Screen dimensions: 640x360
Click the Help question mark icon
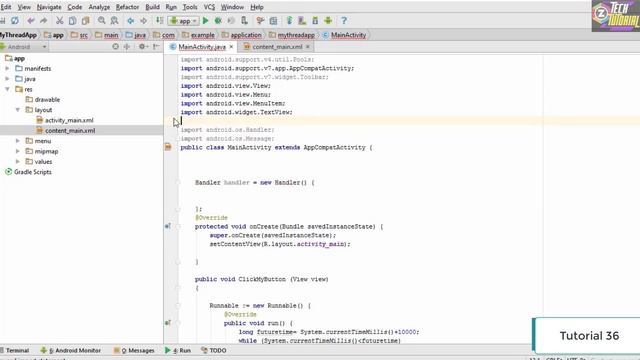coord(344,20)
